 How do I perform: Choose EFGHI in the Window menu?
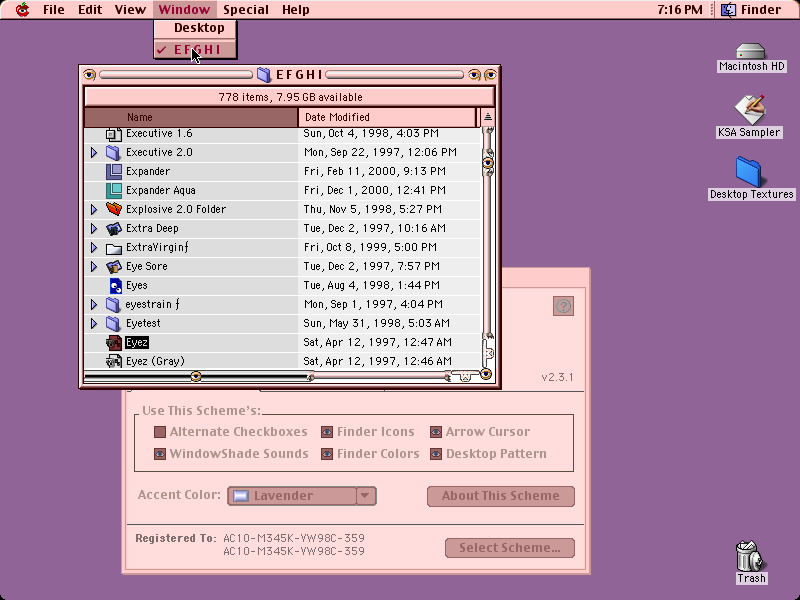pos(195,49)
